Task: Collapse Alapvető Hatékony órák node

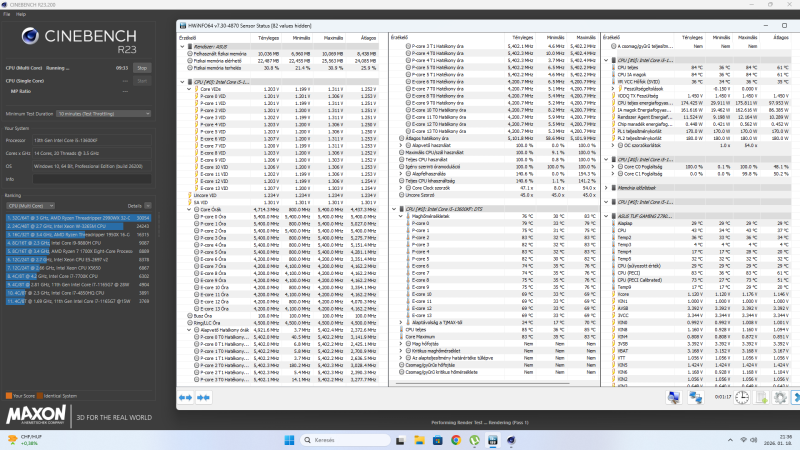Action: tap(189, 330)
